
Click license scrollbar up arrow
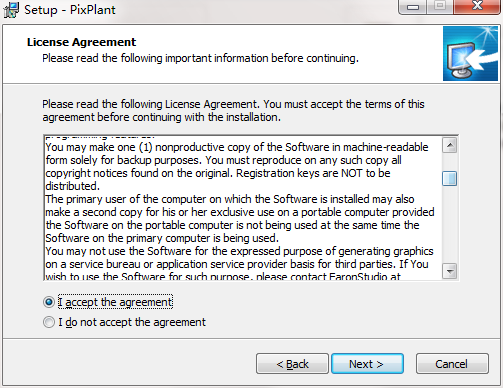[450, 145]
